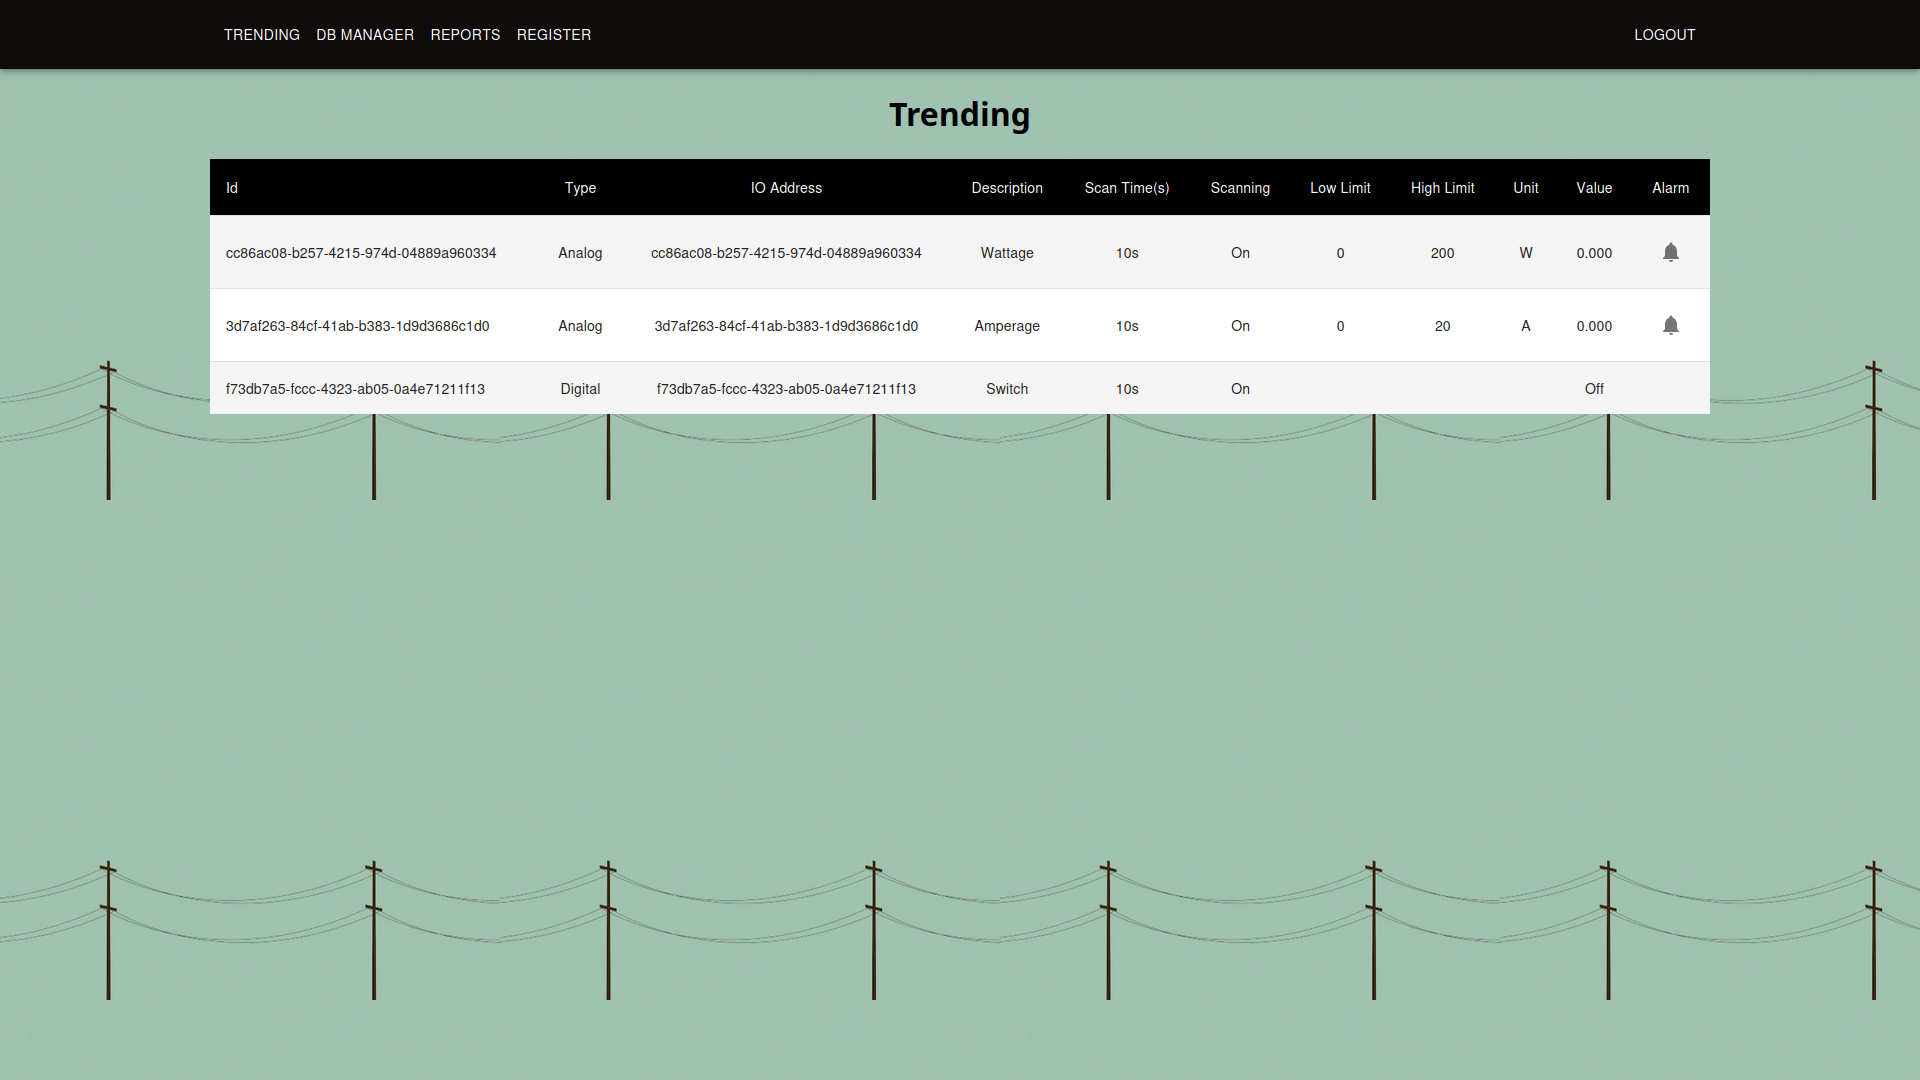The width and height of the screenshot is (1920, 1080).
Task: Click the 10s scan time in Wattage row
Action: [1127, 253]
